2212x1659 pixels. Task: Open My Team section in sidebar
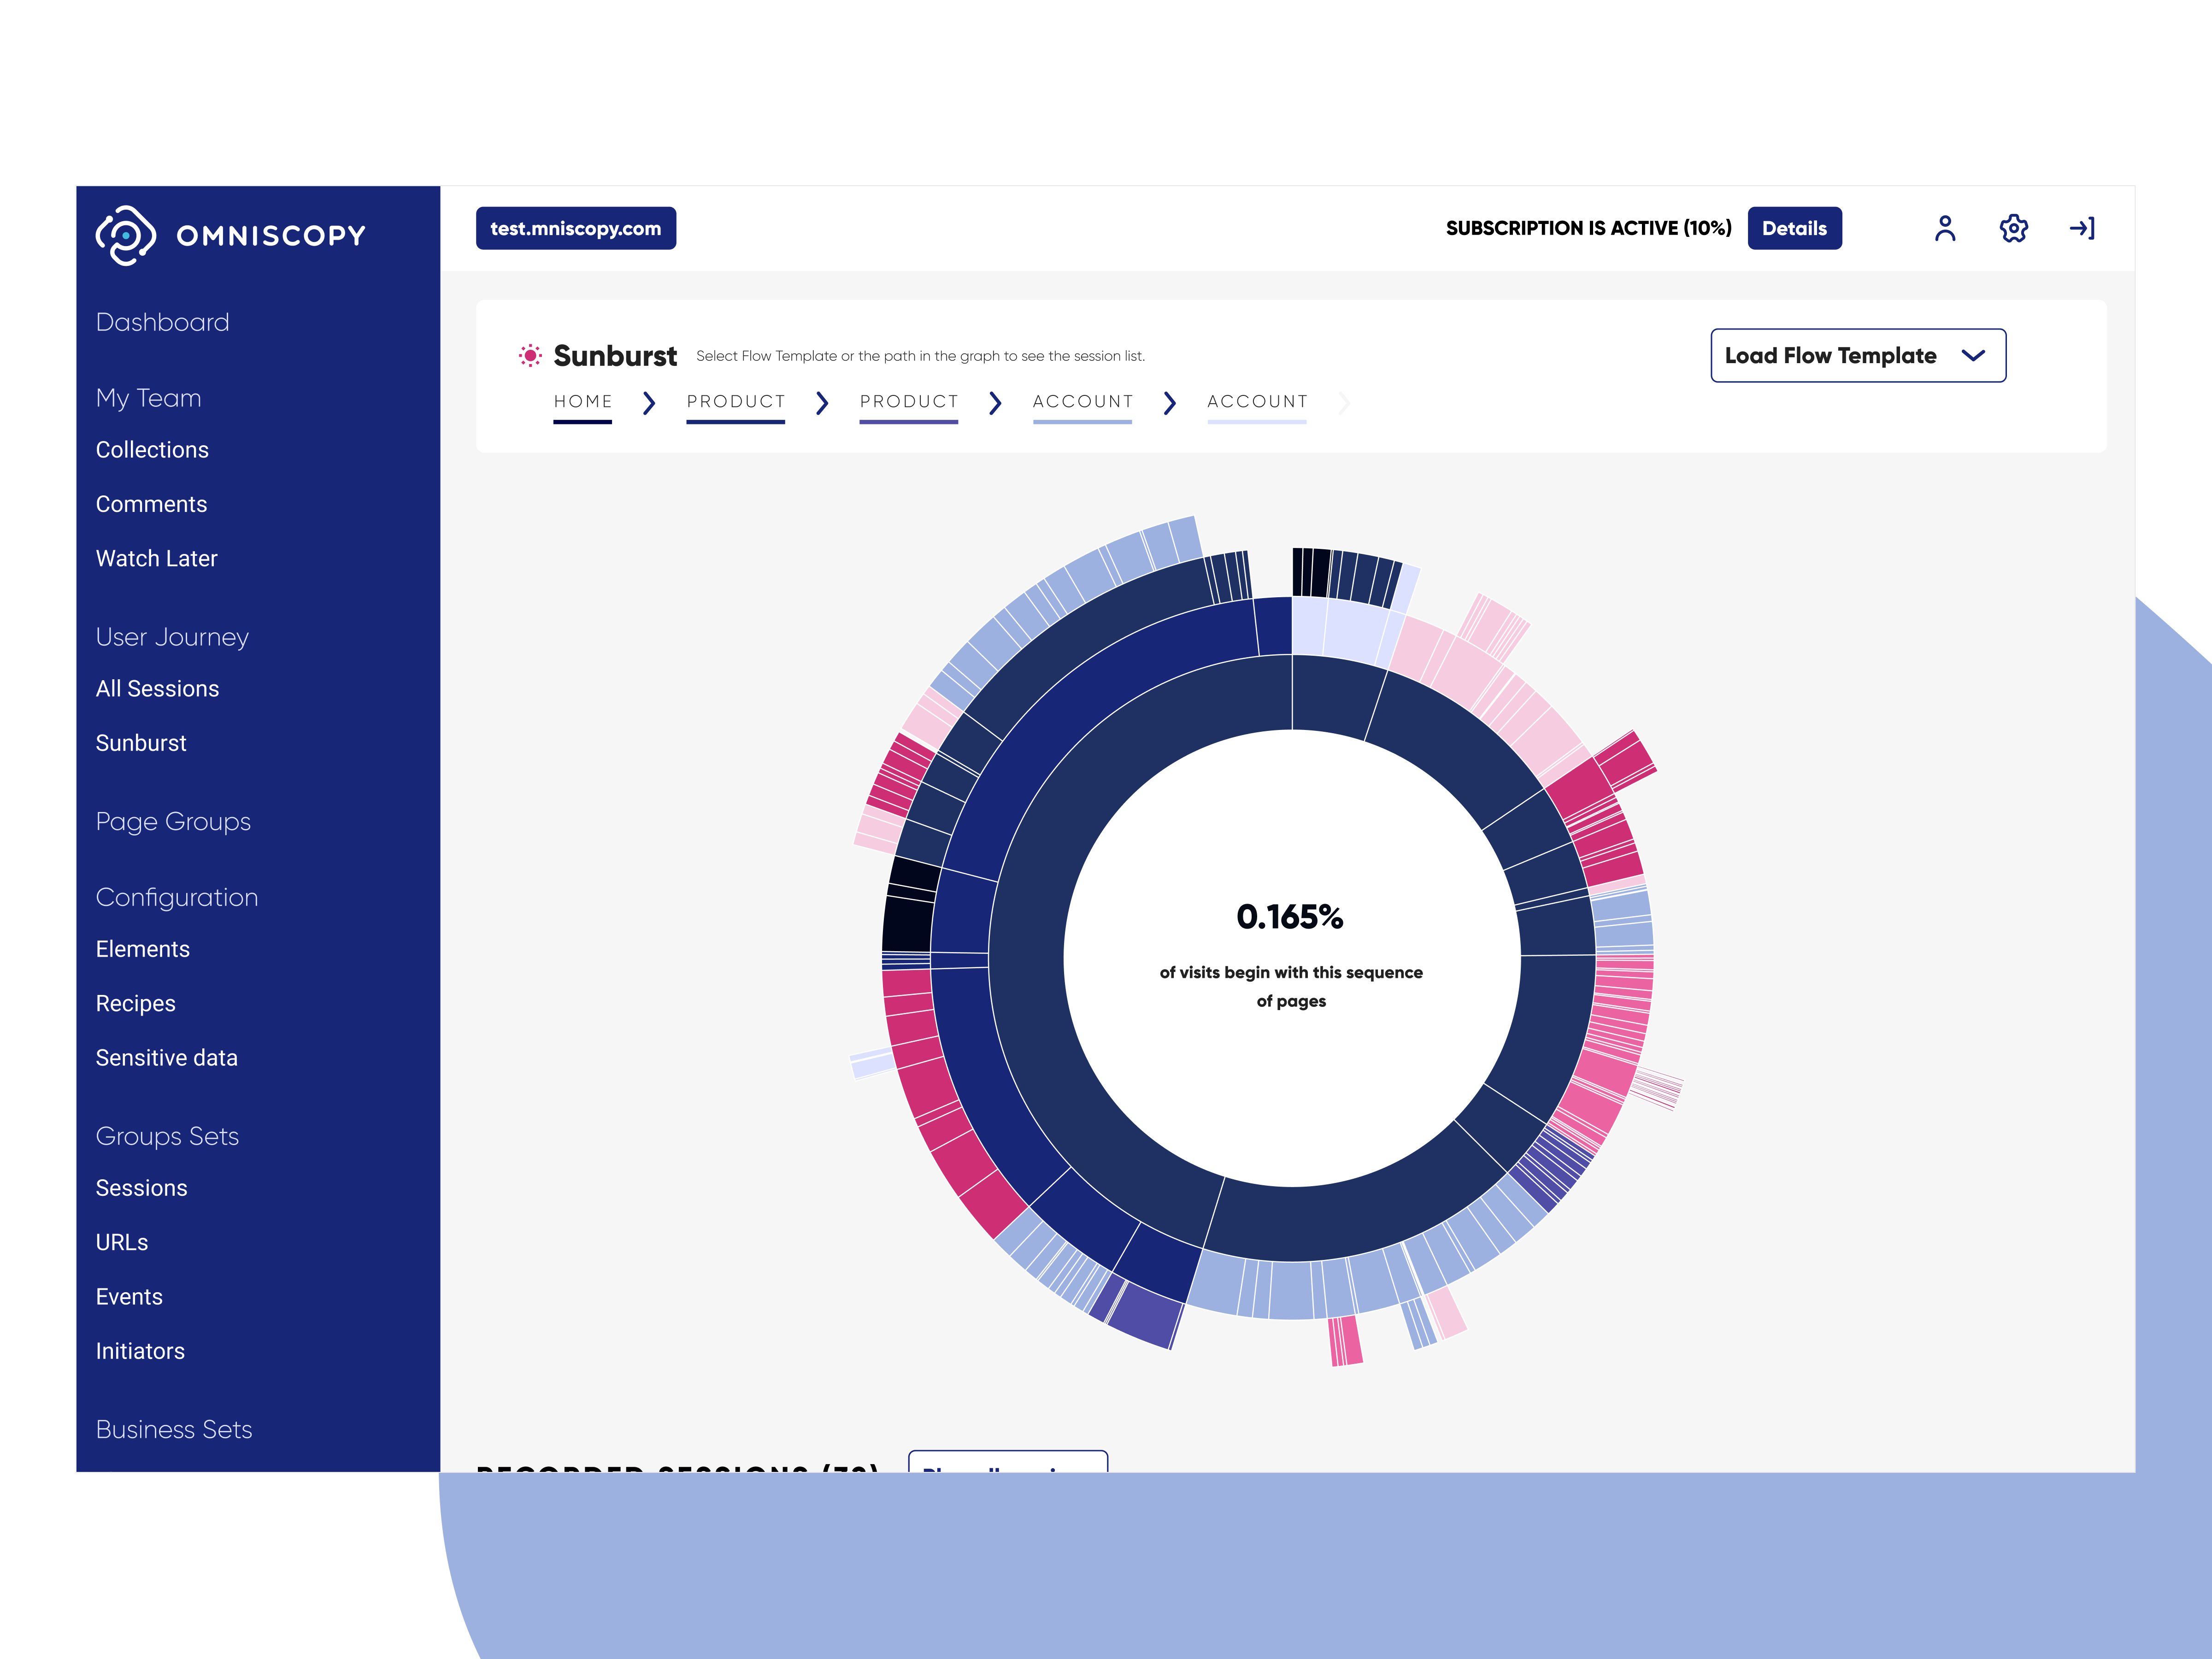[x=148, y=398]
